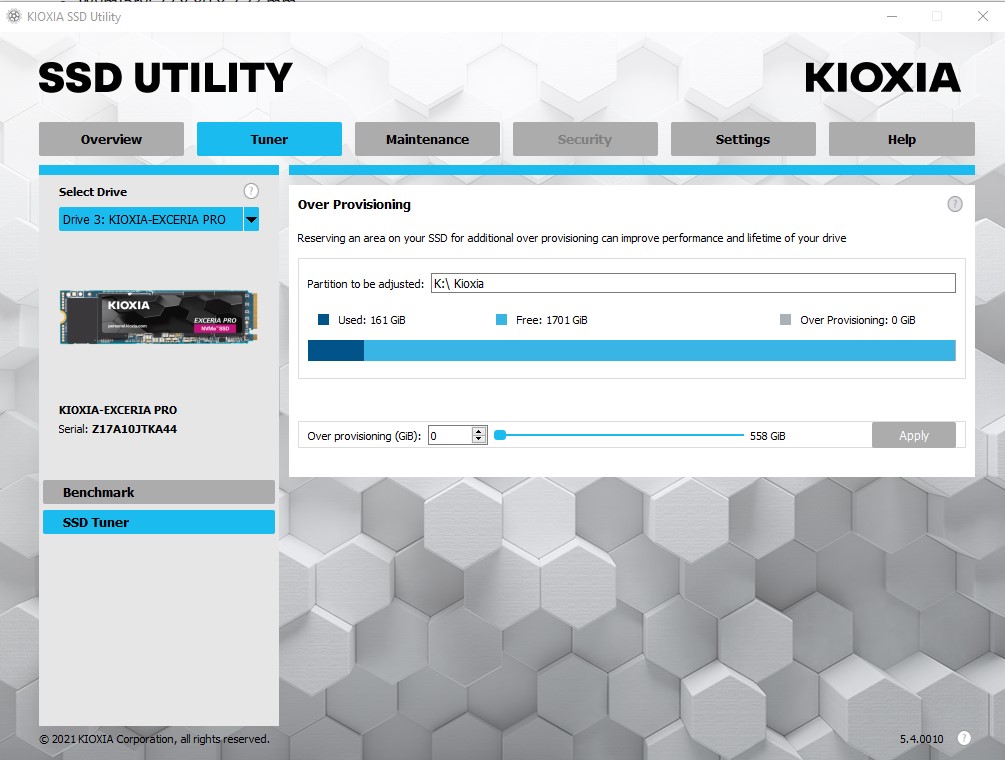Click the Apply button
Image resolution: width=1005 pixels, height=760 pixels.
914,436
